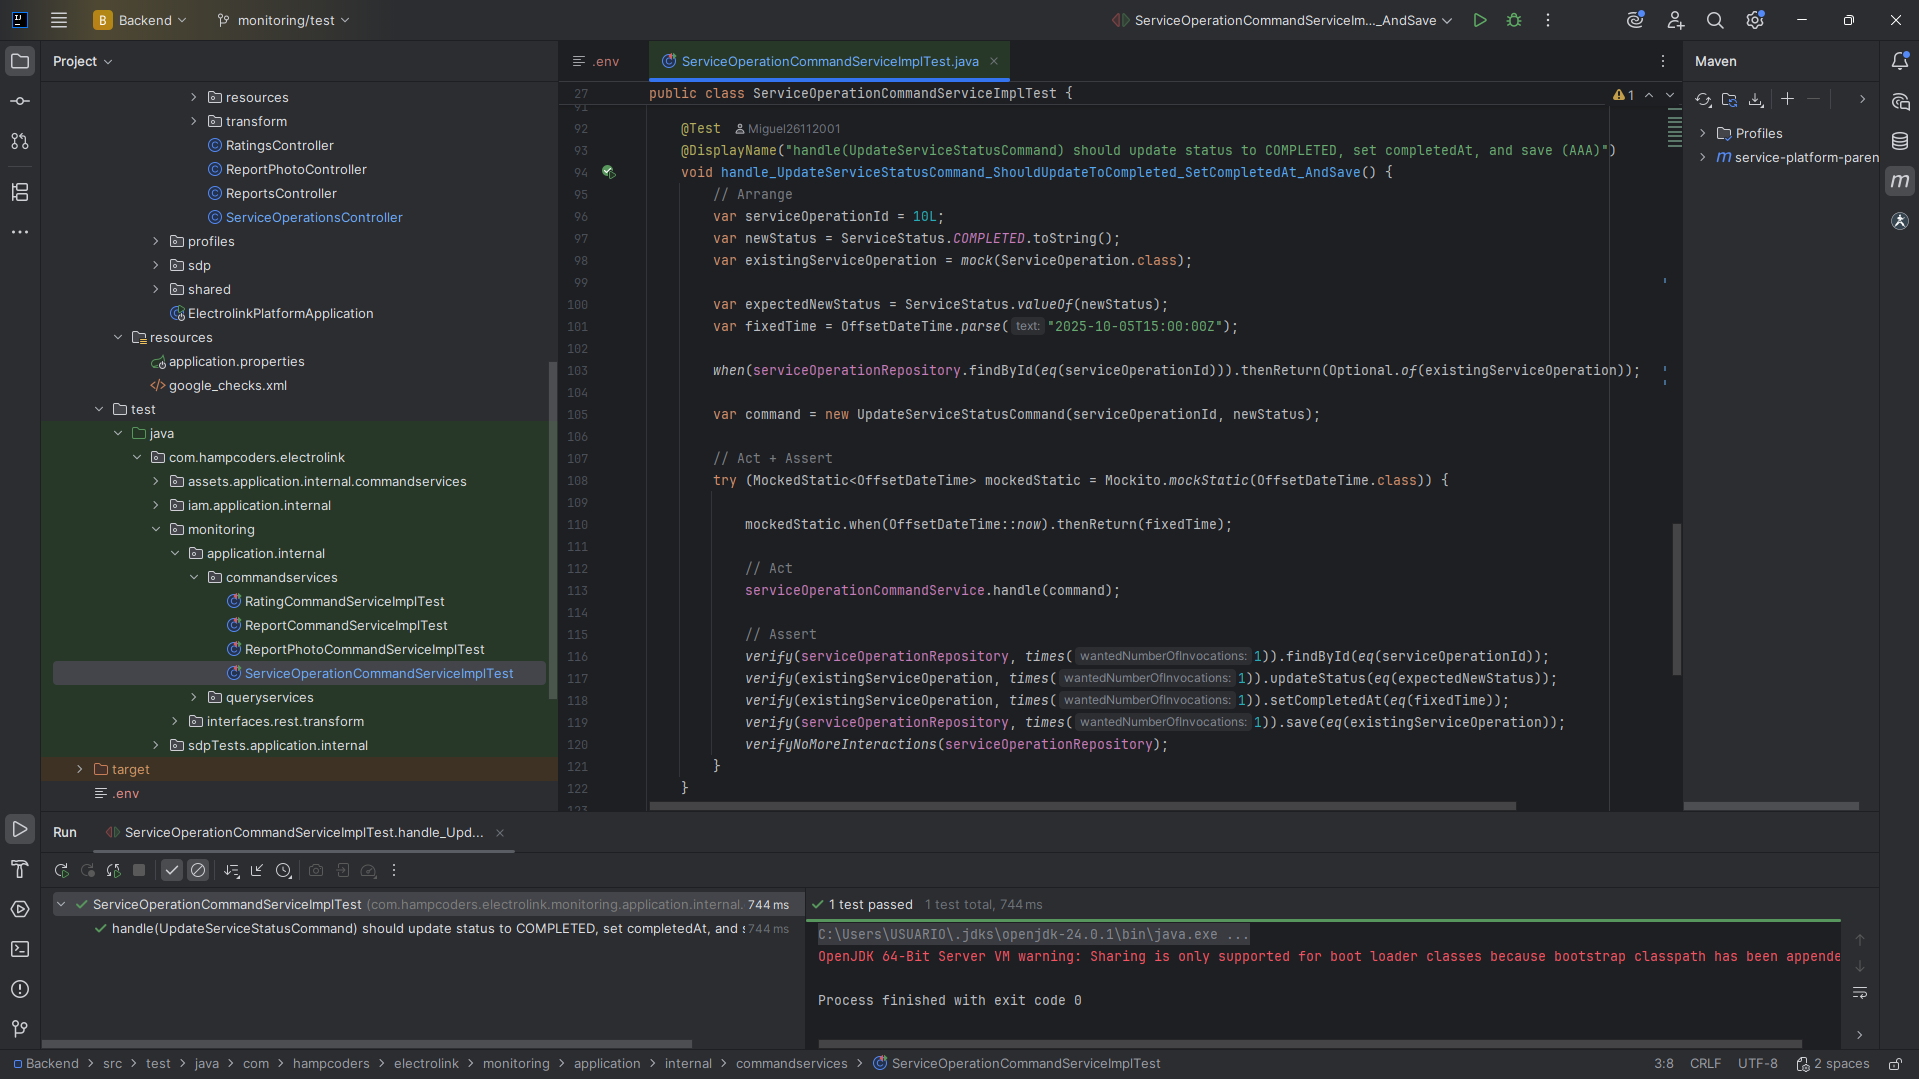Image resolution: width=1919 pixels, height=1079 pixels.
Task: Collapse the test result tree root node
Action: (61, 904)
